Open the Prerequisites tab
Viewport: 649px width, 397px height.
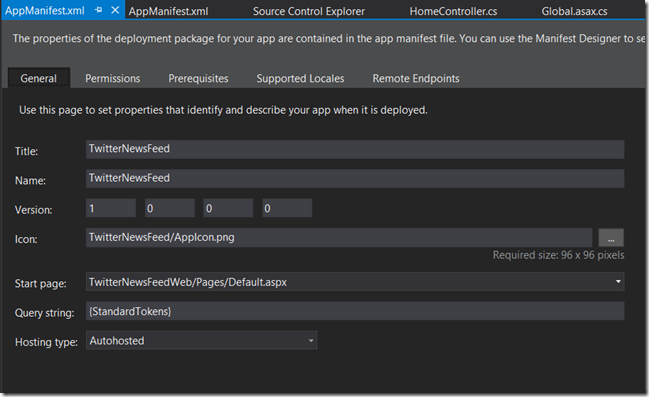[198, 78]
